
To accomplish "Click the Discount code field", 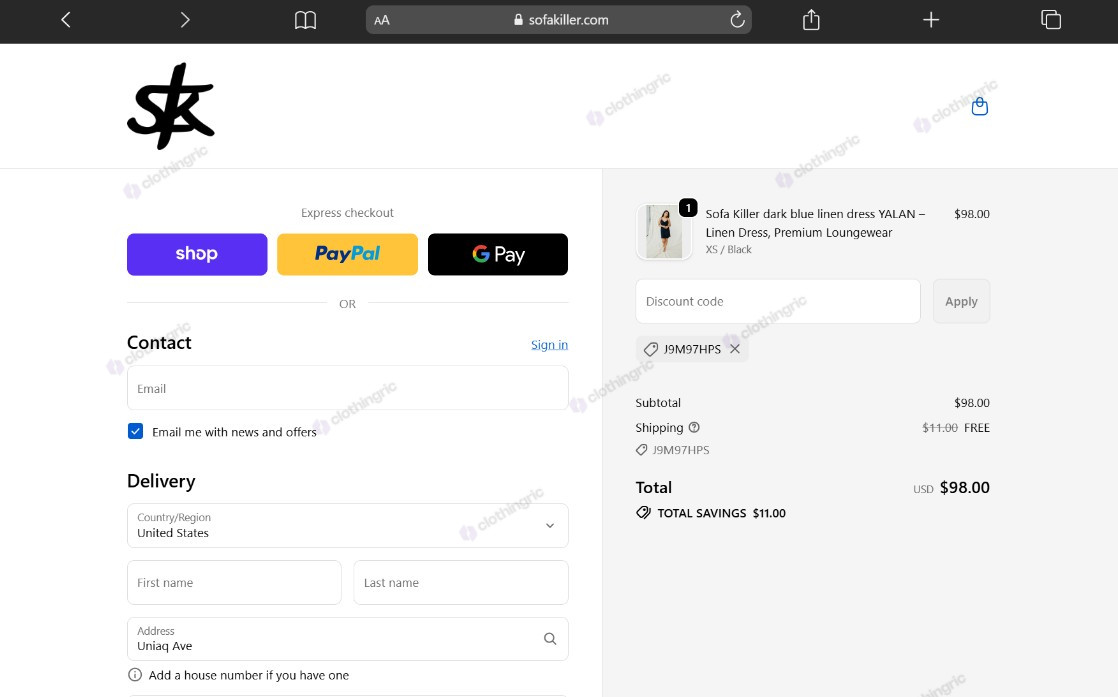I will point(778,301).
